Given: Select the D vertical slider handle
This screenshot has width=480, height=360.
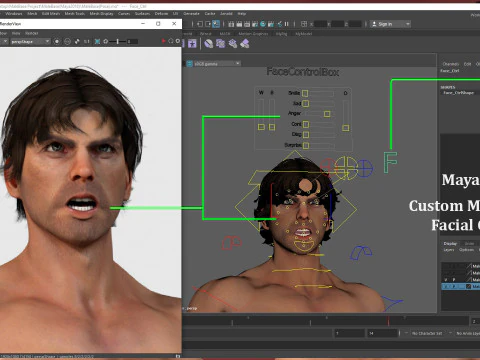Looking at the screenshot, I should click(x=346, y=128).
